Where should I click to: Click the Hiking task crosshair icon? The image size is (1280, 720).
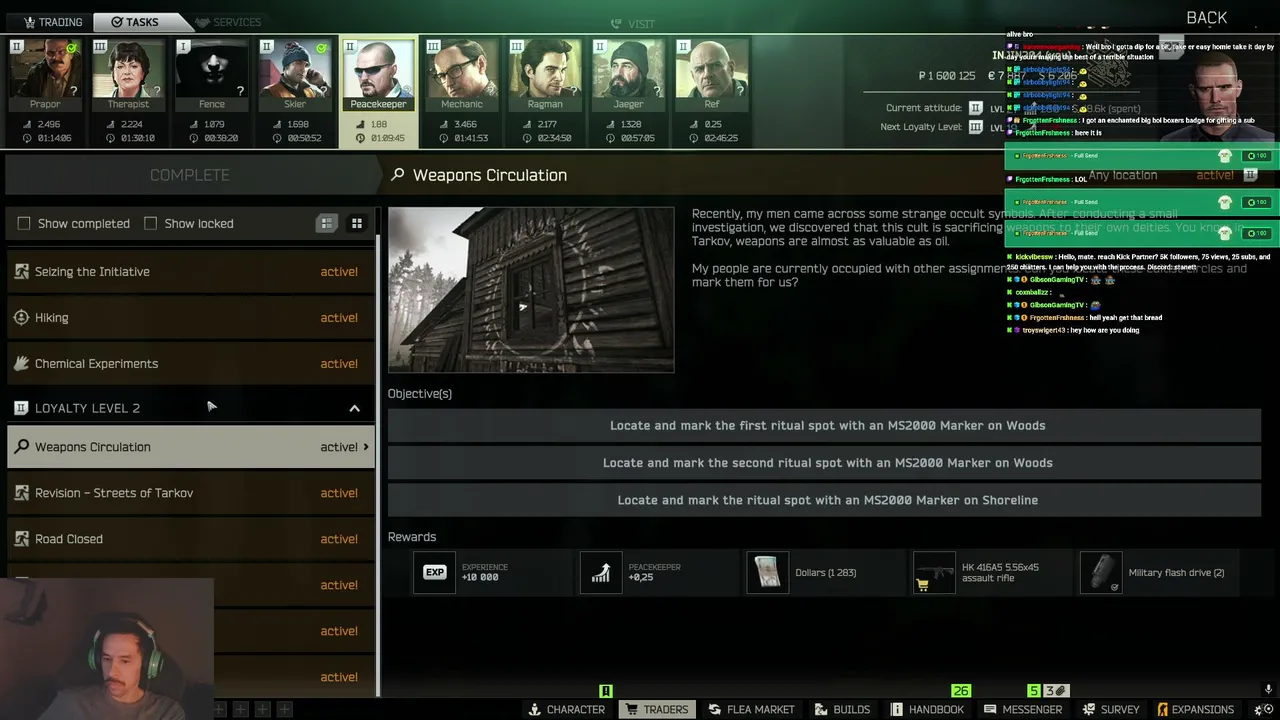coord(21,317)
